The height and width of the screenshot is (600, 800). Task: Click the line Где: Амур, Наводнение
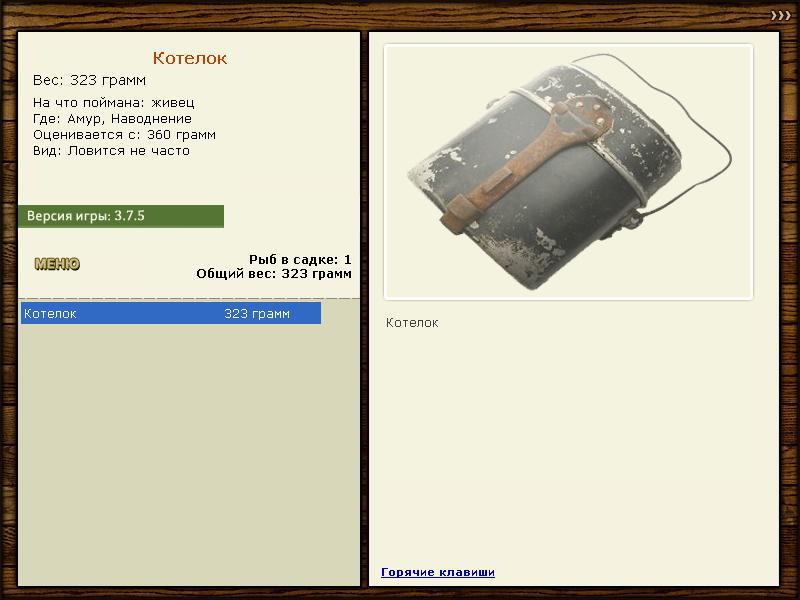pyautogui.click(x=112, y=119)
